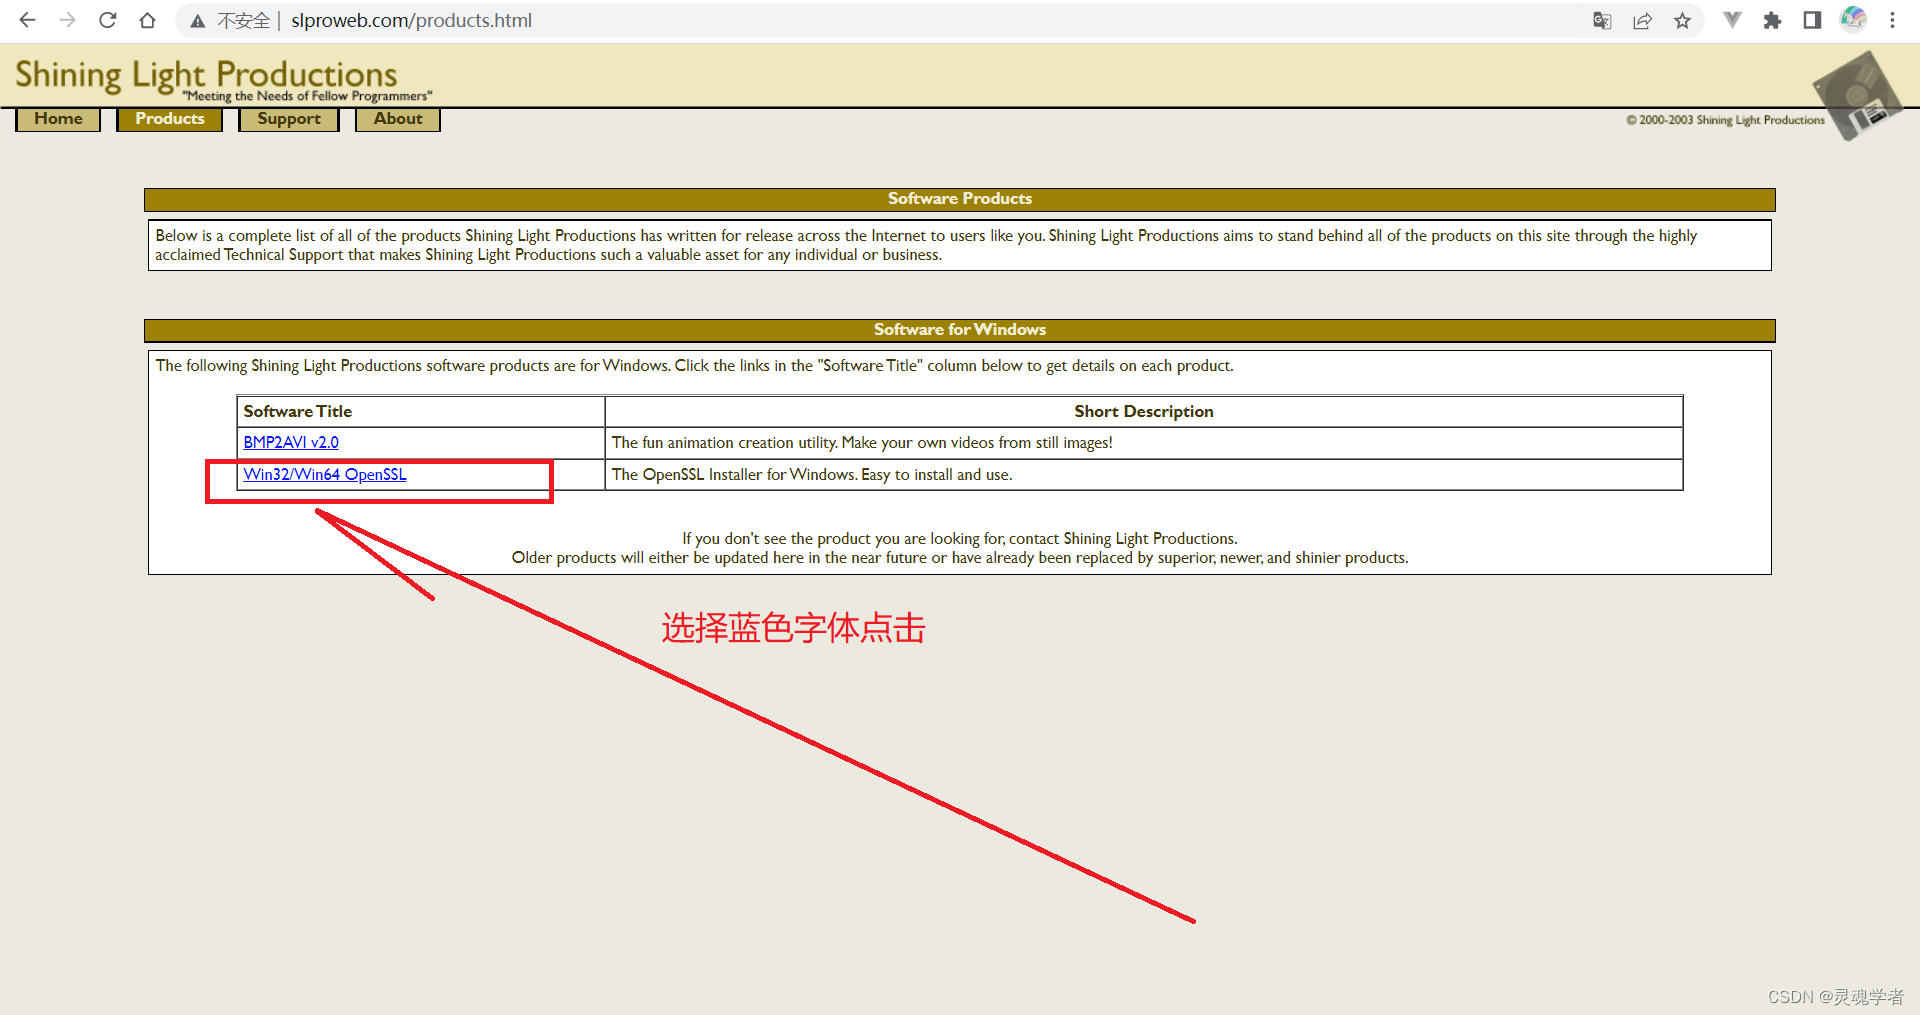Open the Win32/Win64 OpenSSL link

pyautogui.click(x=325, y=474)
